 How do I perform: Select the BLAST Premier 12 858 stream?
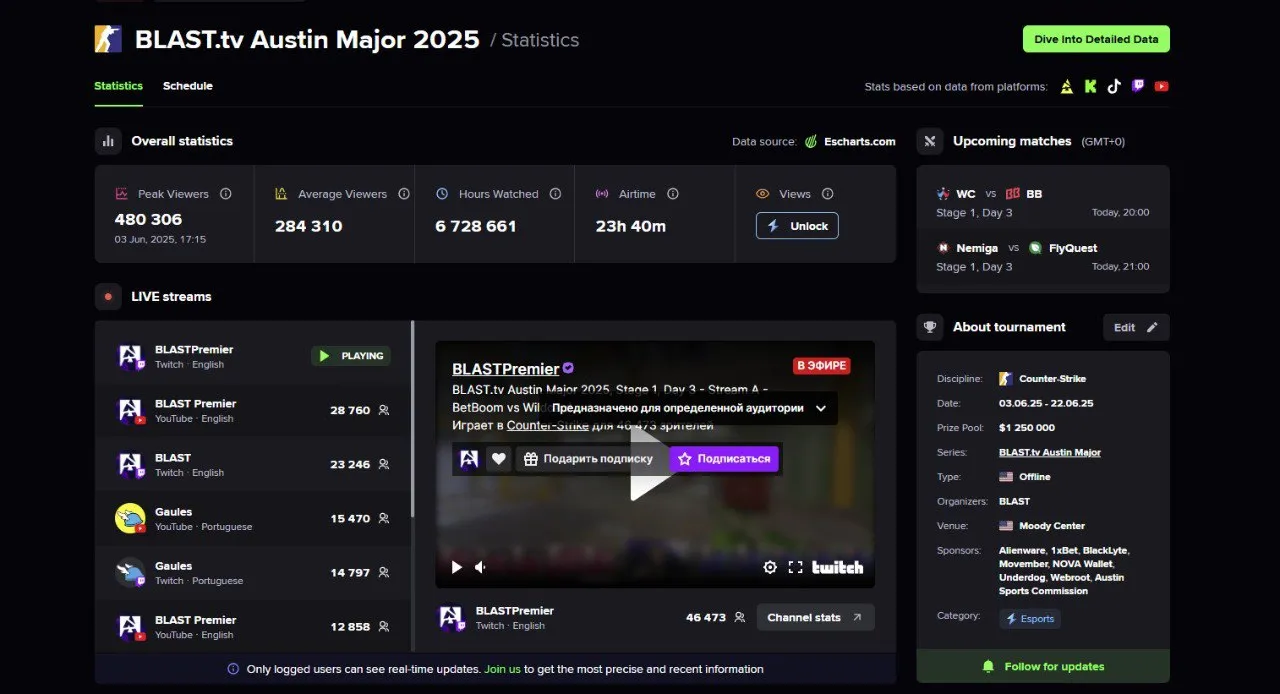pyautogui.click(x=252, y=626)
